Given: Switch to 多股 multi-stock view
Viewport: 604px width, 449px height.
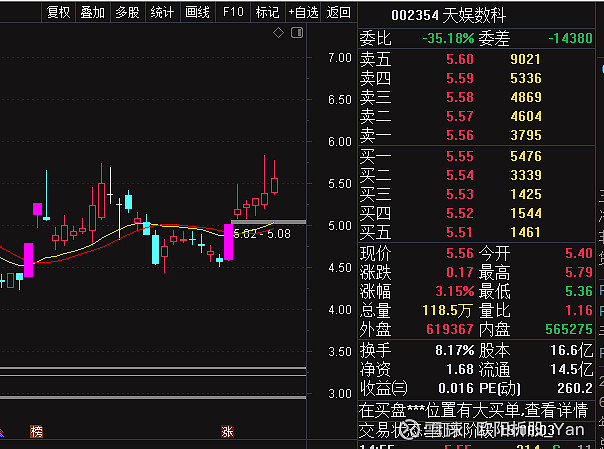Looking at the screenshot, I should [126, 12].
